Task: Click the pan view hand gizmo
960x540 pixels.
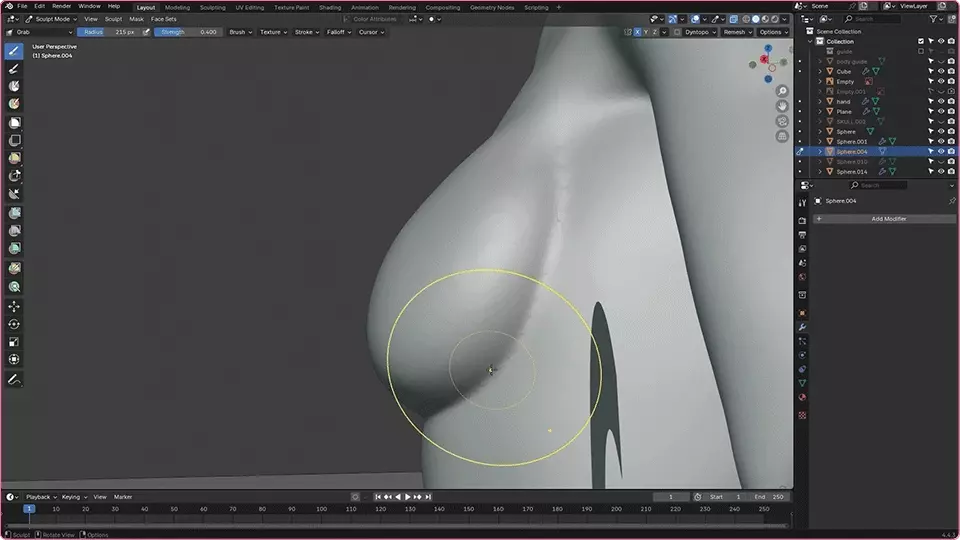Action: (782, 106)
